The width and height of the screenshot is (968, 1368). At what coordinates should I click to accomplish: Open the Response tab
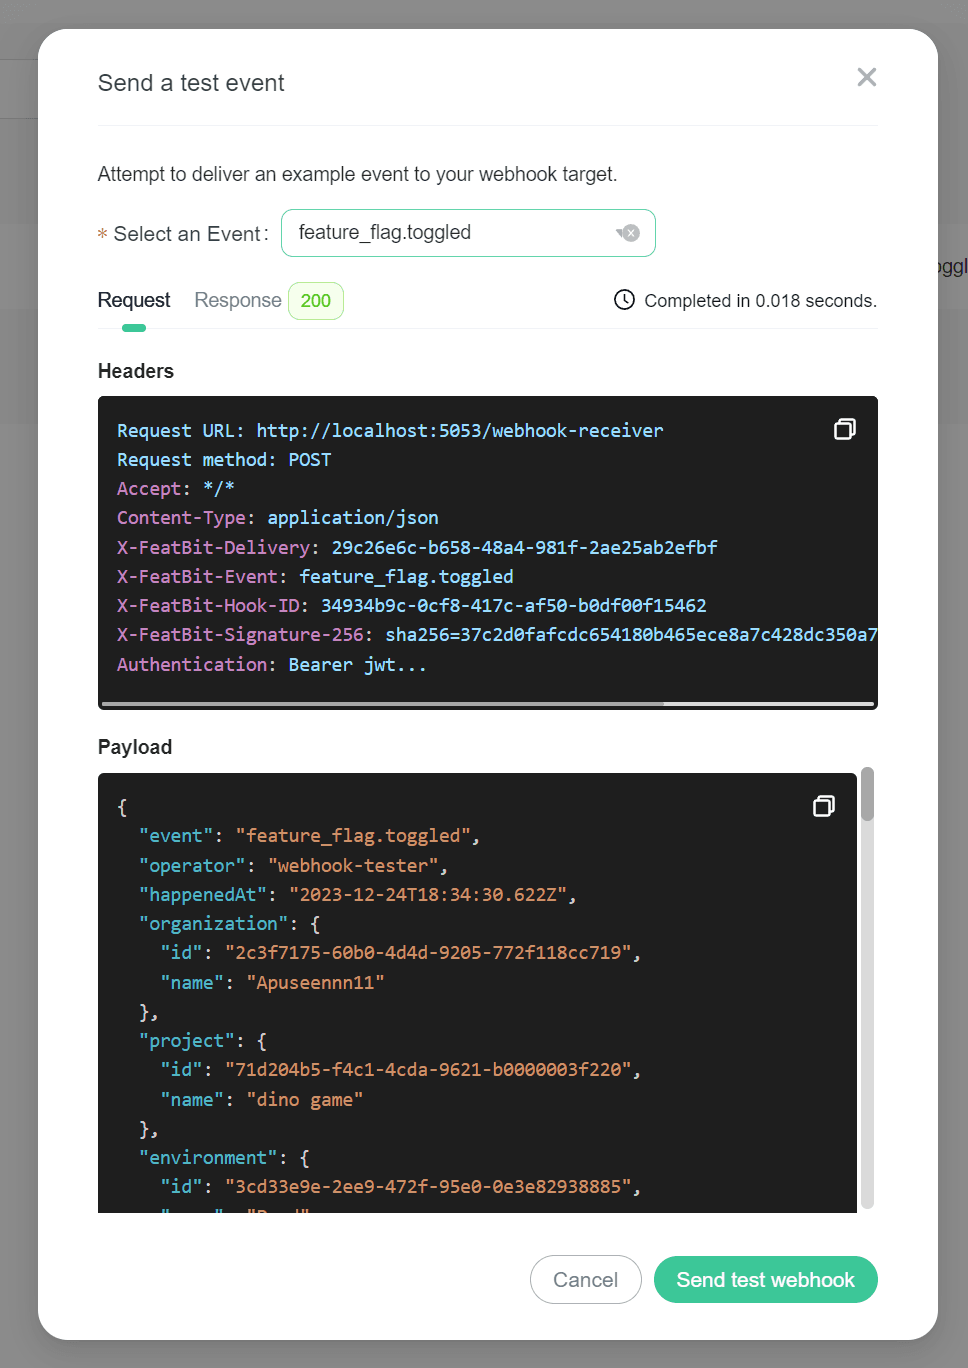coord(238,300)
